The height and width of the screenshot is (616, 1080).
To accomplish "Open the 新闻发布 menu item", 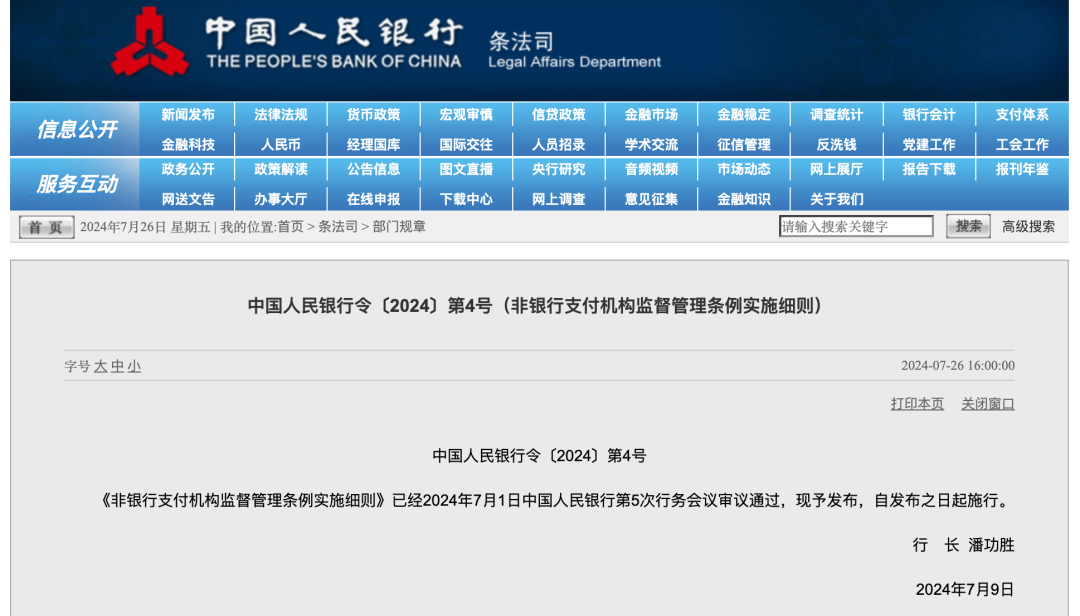I will click(x=188, y=115).
